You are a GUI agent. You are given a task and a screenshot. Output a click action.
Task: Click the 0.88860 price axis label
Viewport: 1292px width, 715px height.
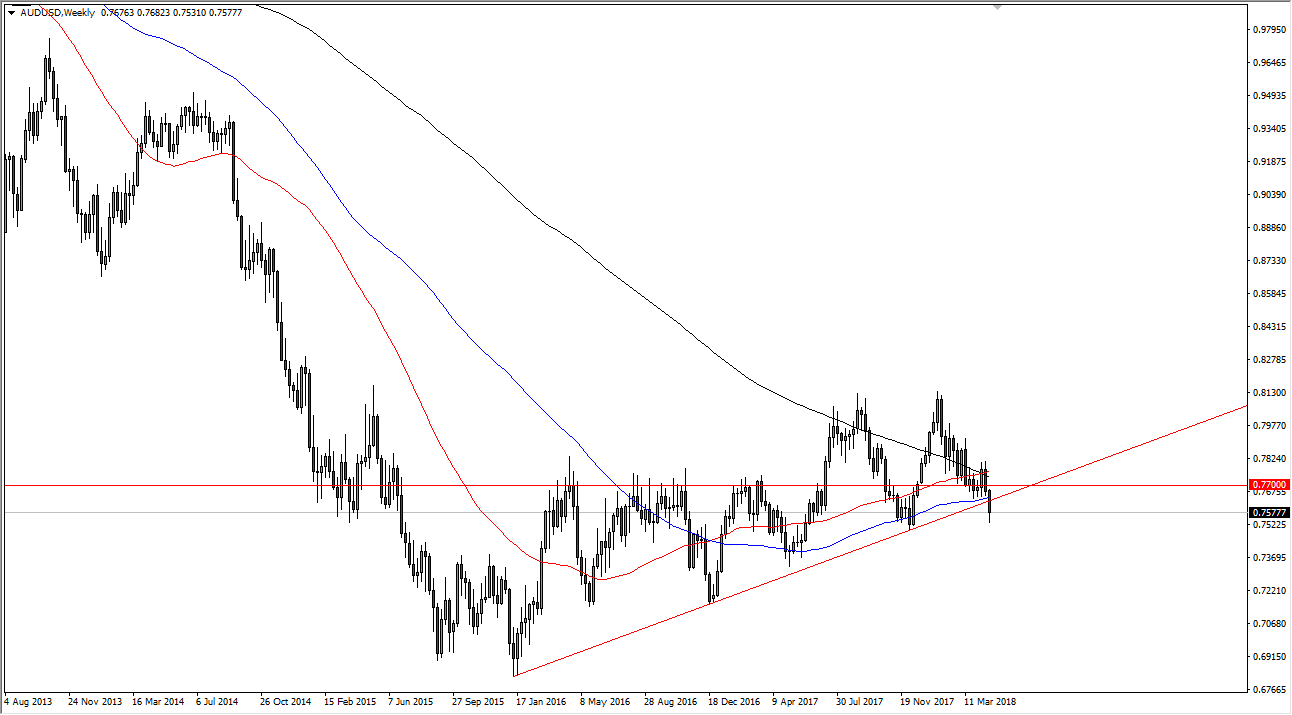[1267, 228]
